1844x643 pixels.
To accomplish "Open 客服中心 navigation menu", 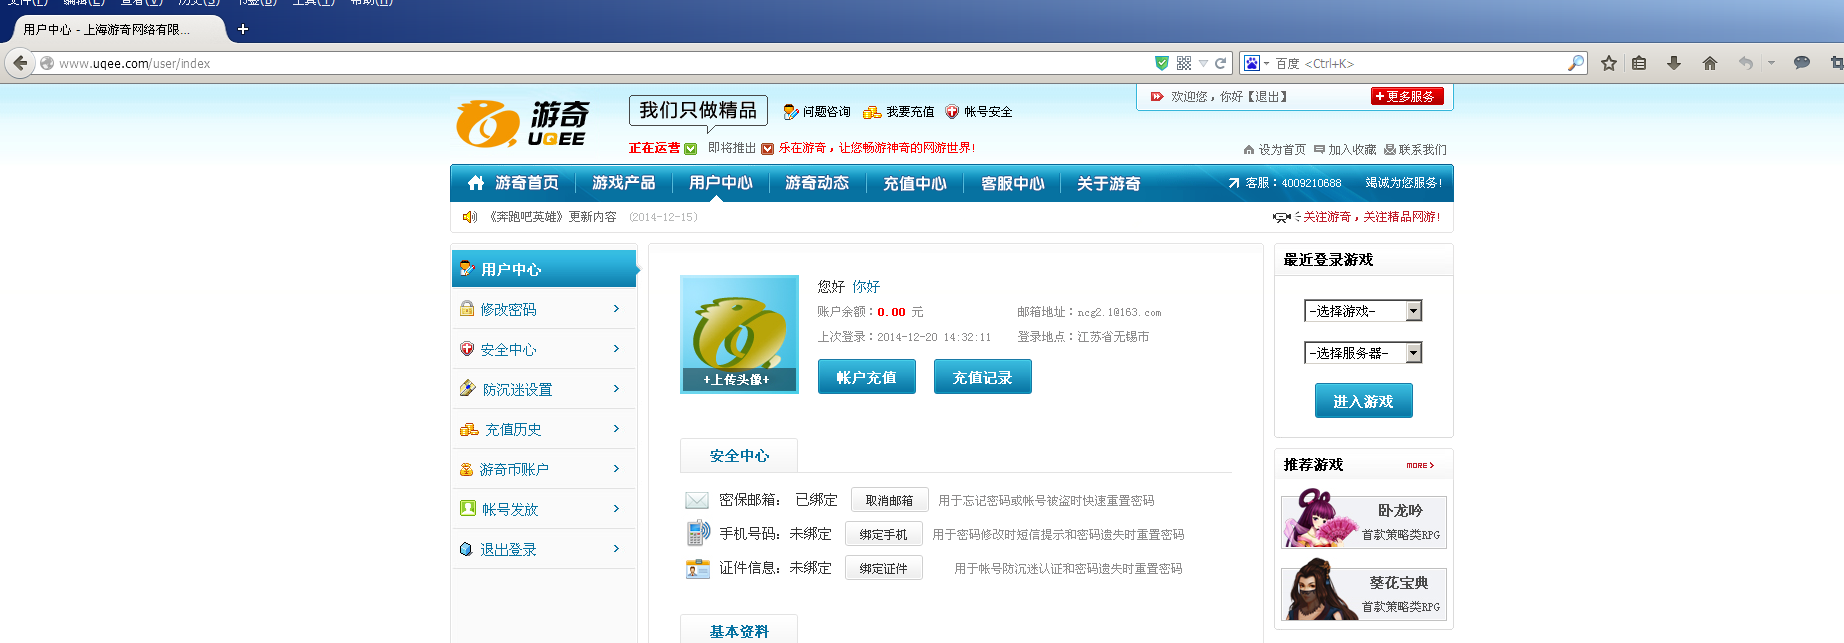I will click(1012, 183).
